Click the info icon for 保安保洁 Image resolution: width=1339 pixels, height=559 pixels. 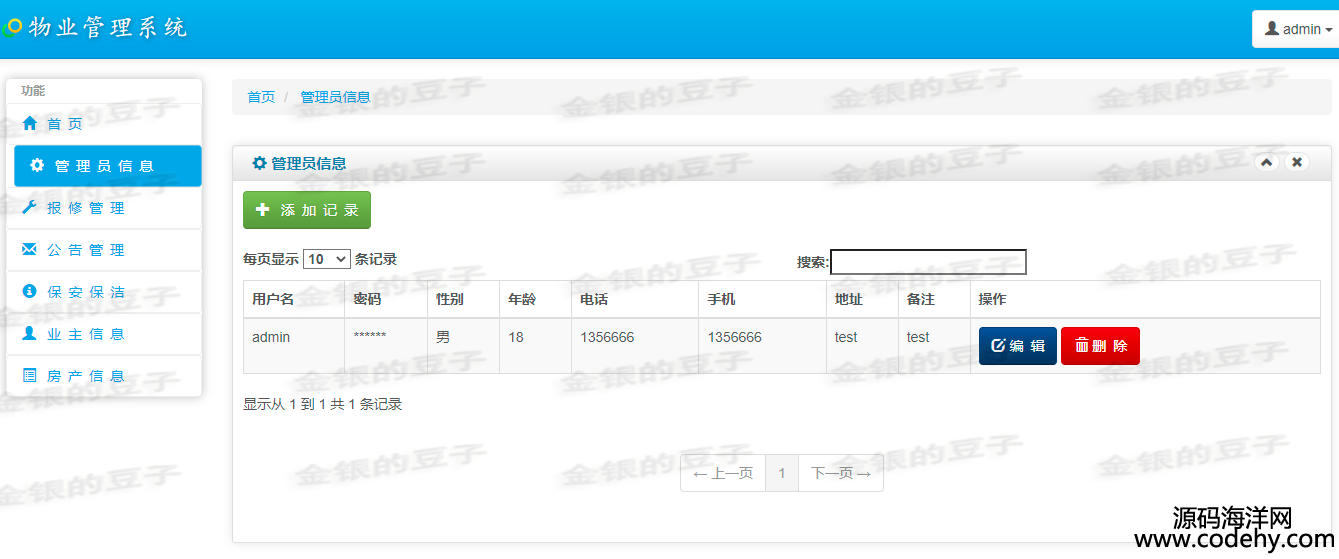pos(30,291)
